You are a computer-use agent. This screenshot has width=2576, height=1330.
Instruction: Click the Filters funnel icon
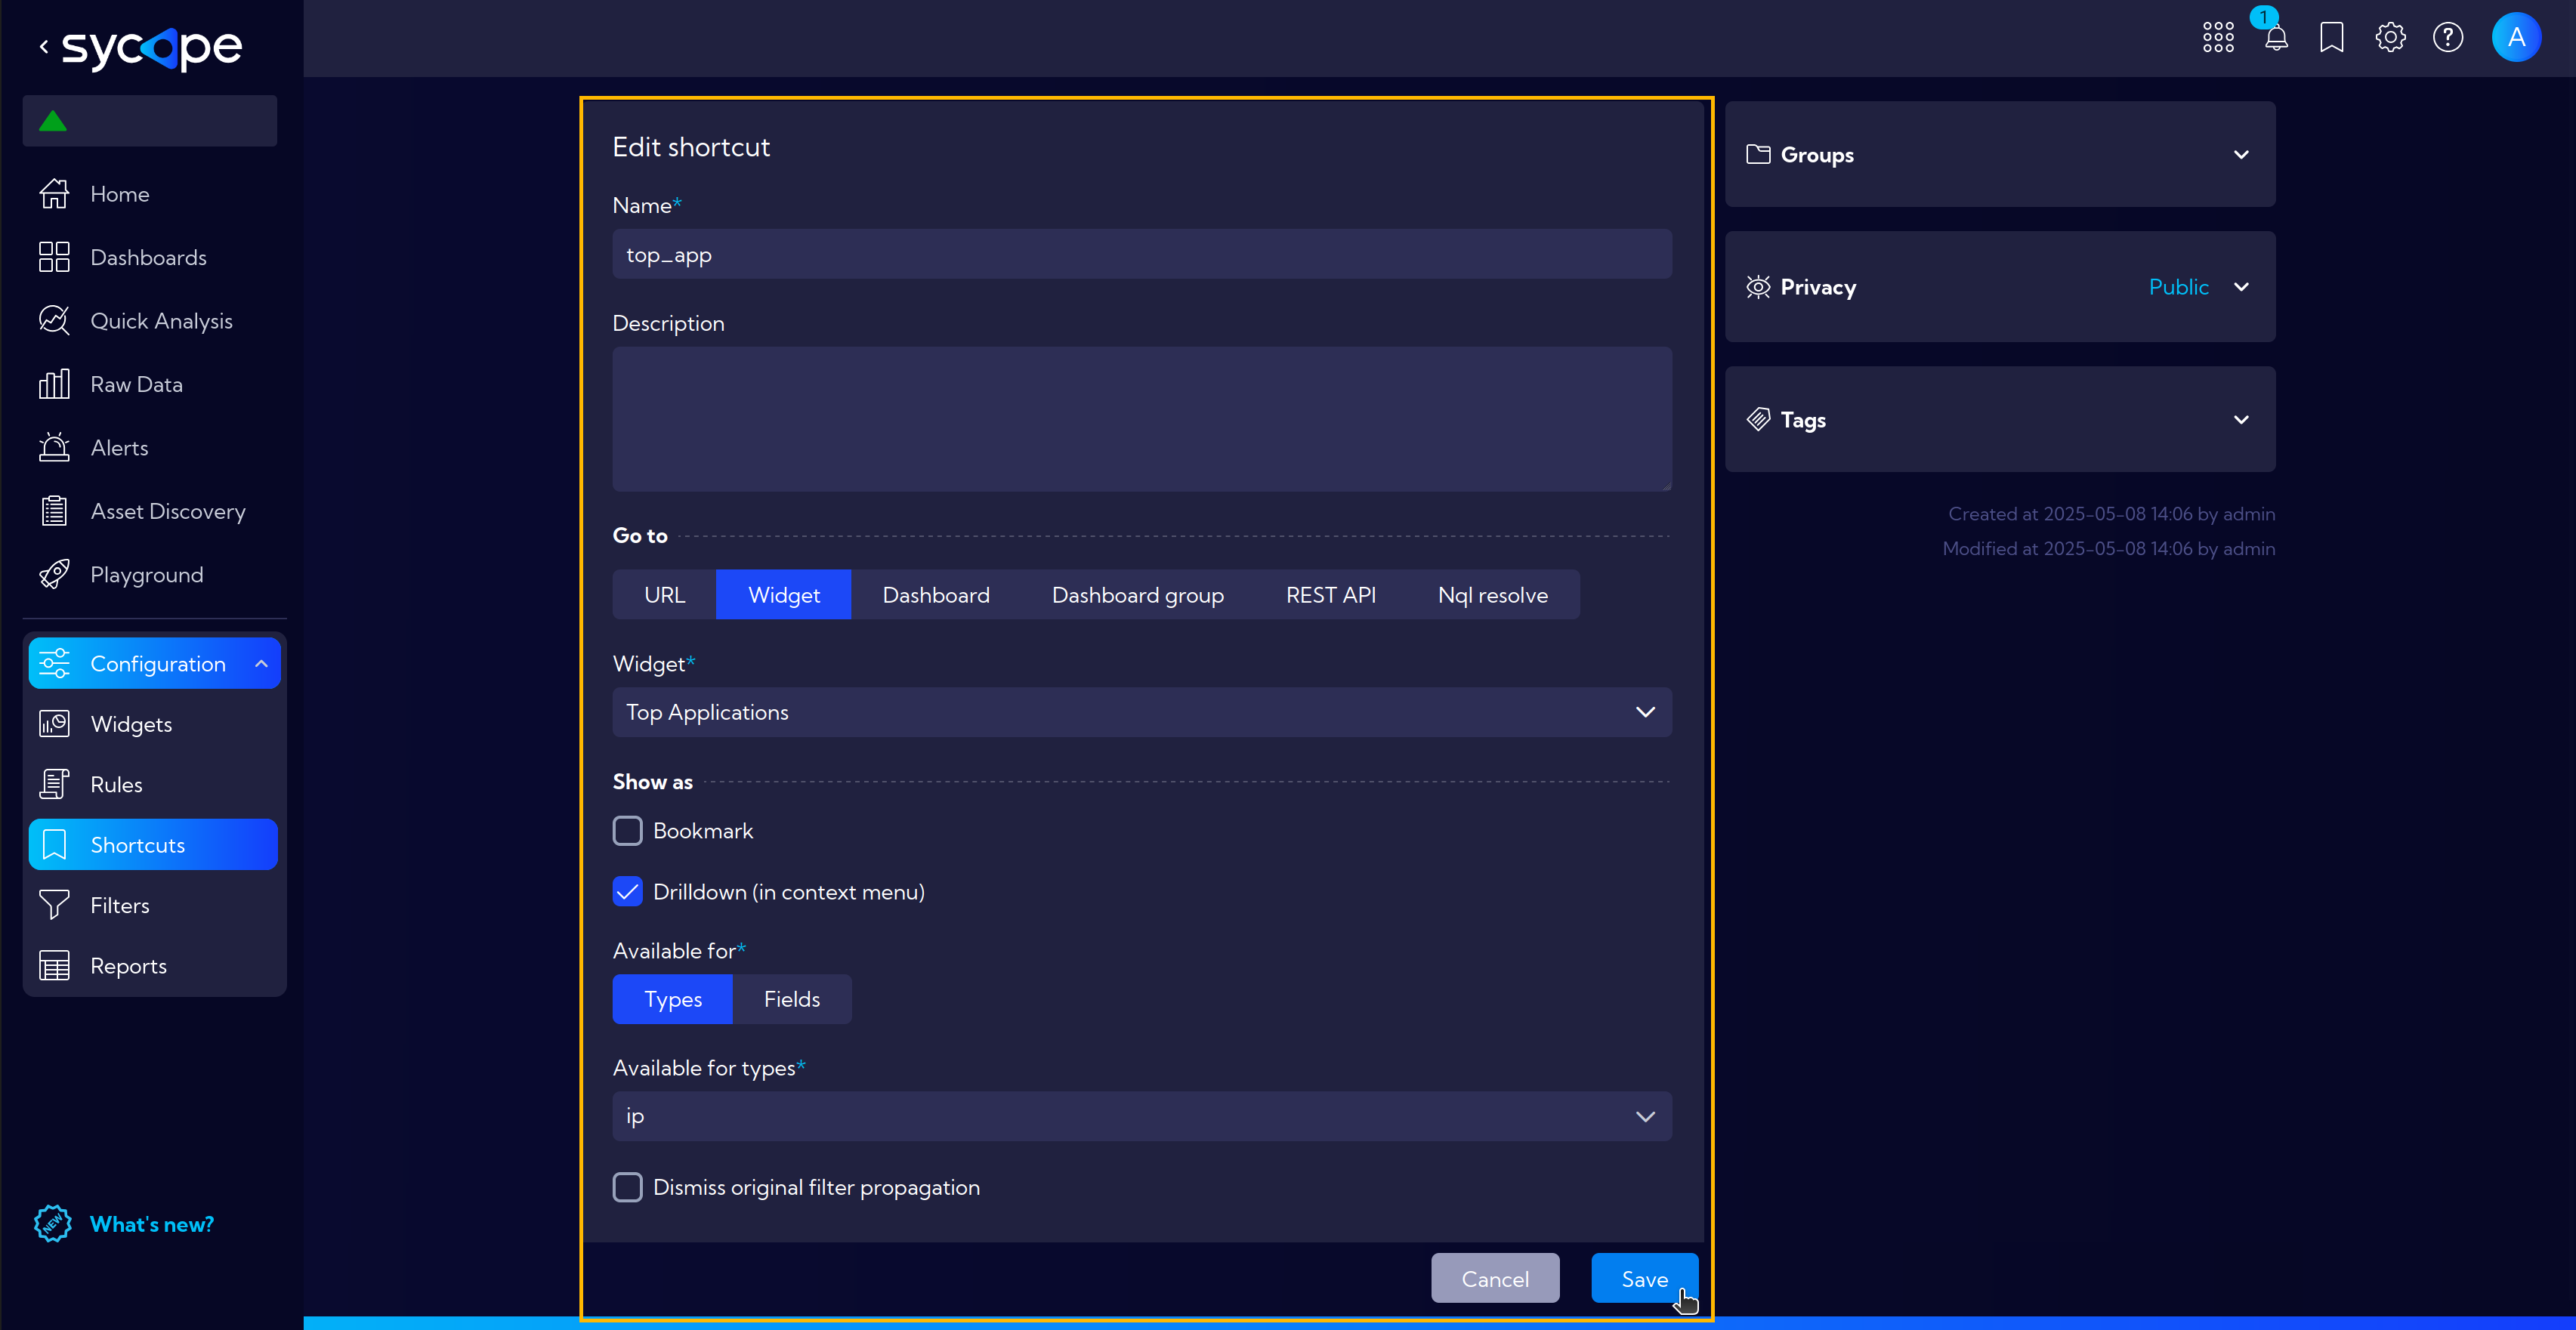[x=54, y=905]
